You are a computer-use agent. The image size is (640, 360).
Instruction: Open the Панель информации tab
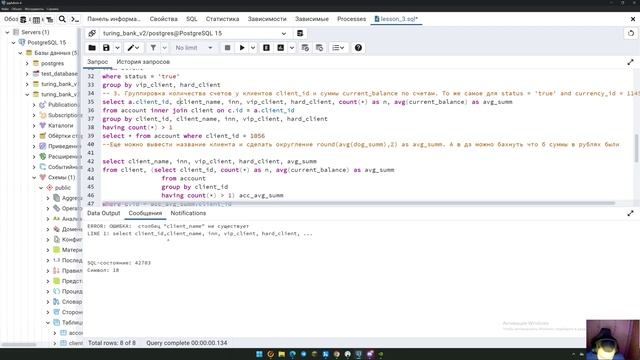(113, 19)
